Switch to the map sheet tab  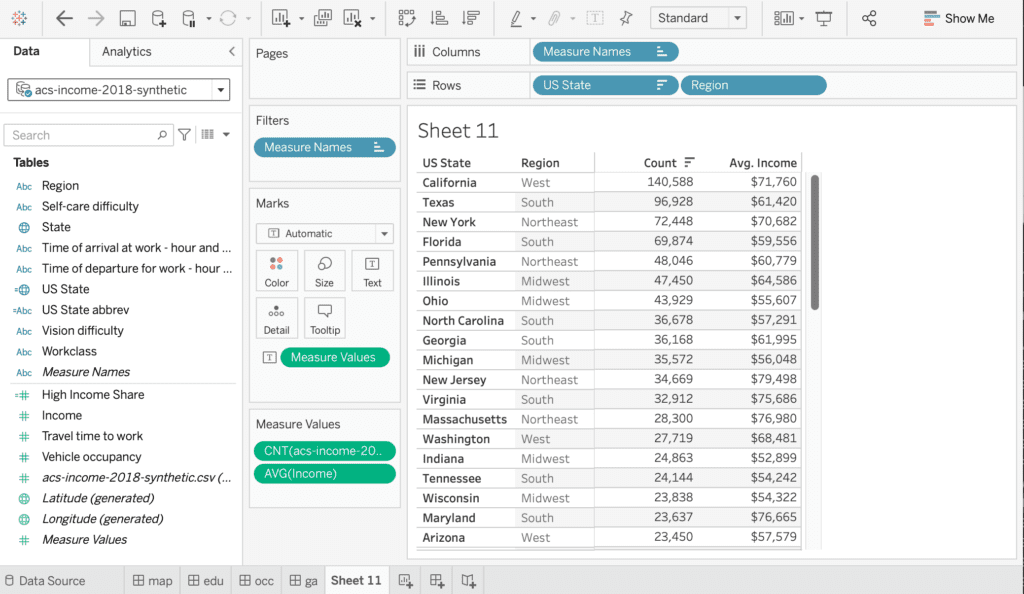(152, 580)
